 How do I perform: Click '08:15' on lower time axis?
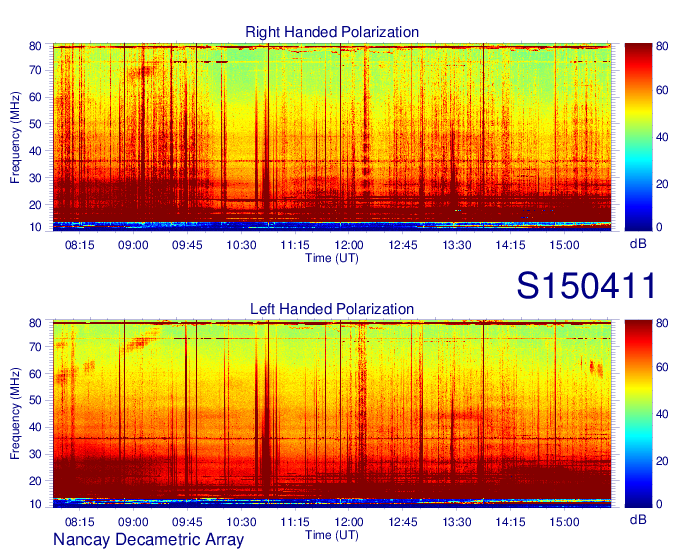79,522
